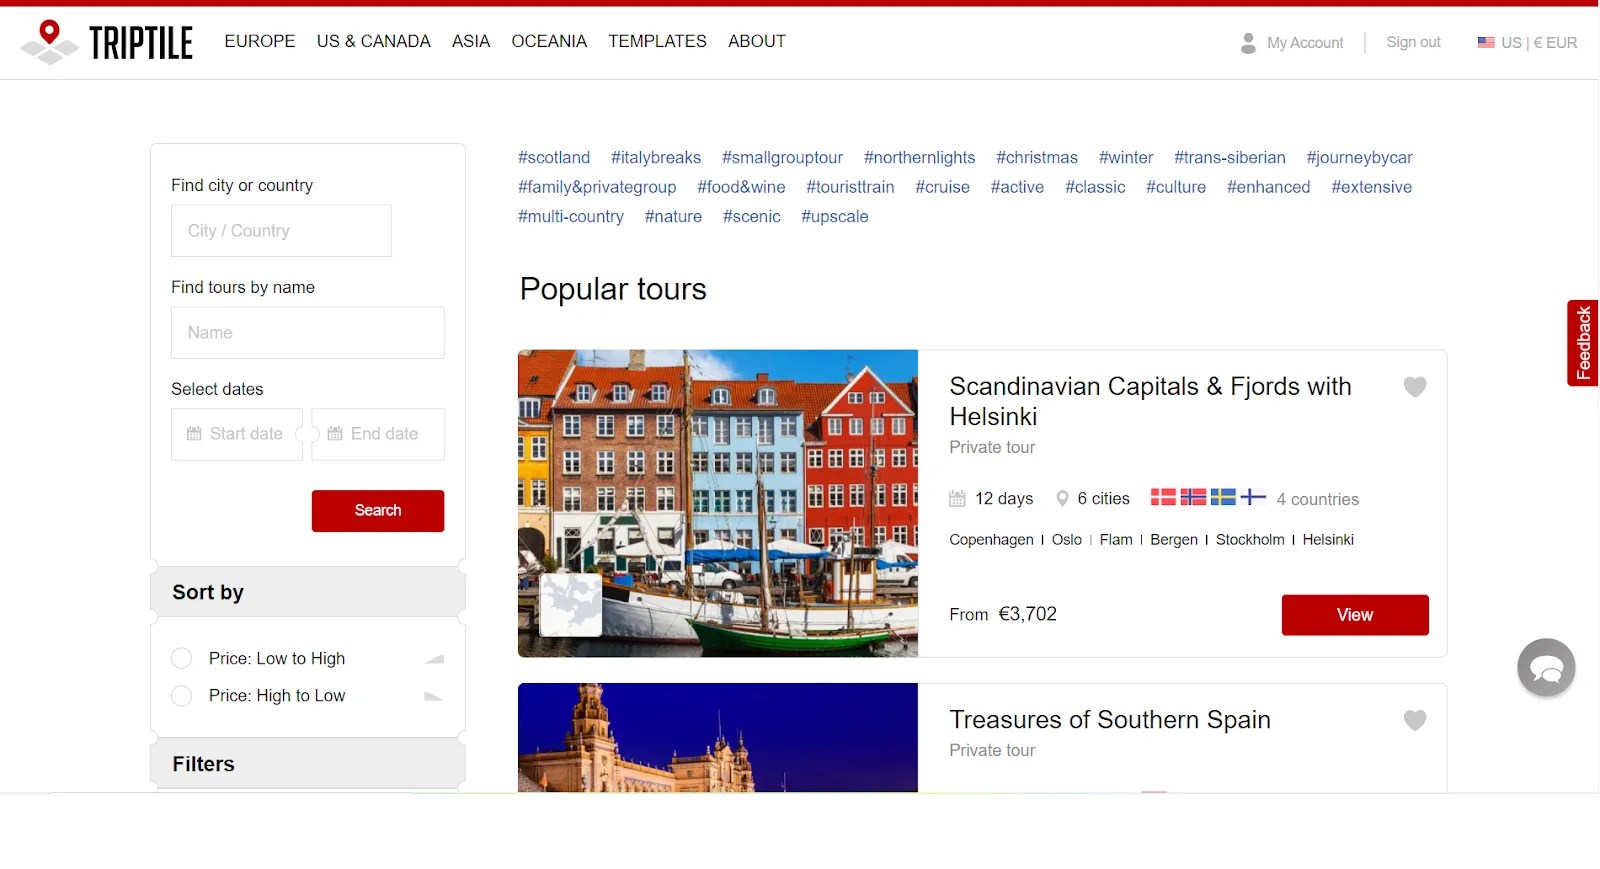Open the Scandinavian Capitals & Fjords title
Image resolution: width=1600 pixels, height=869 pixels.
1150,401
